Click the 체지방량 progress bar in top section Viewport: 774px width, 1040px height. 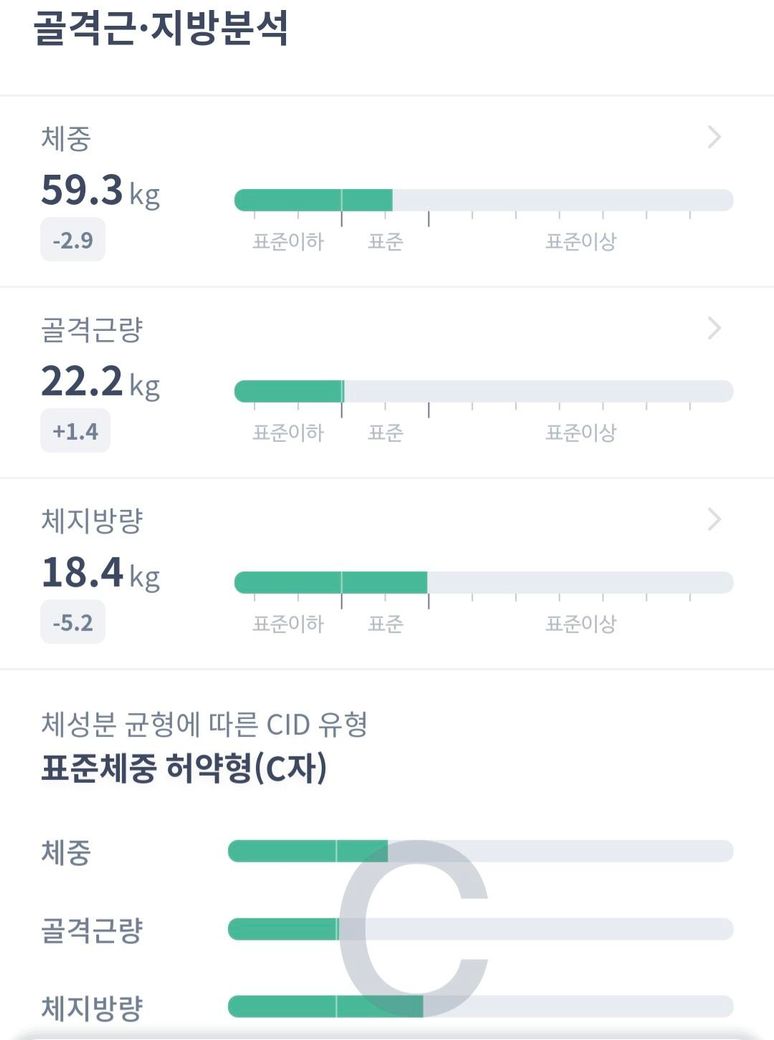pyautogui.click(x=483, y=582)
